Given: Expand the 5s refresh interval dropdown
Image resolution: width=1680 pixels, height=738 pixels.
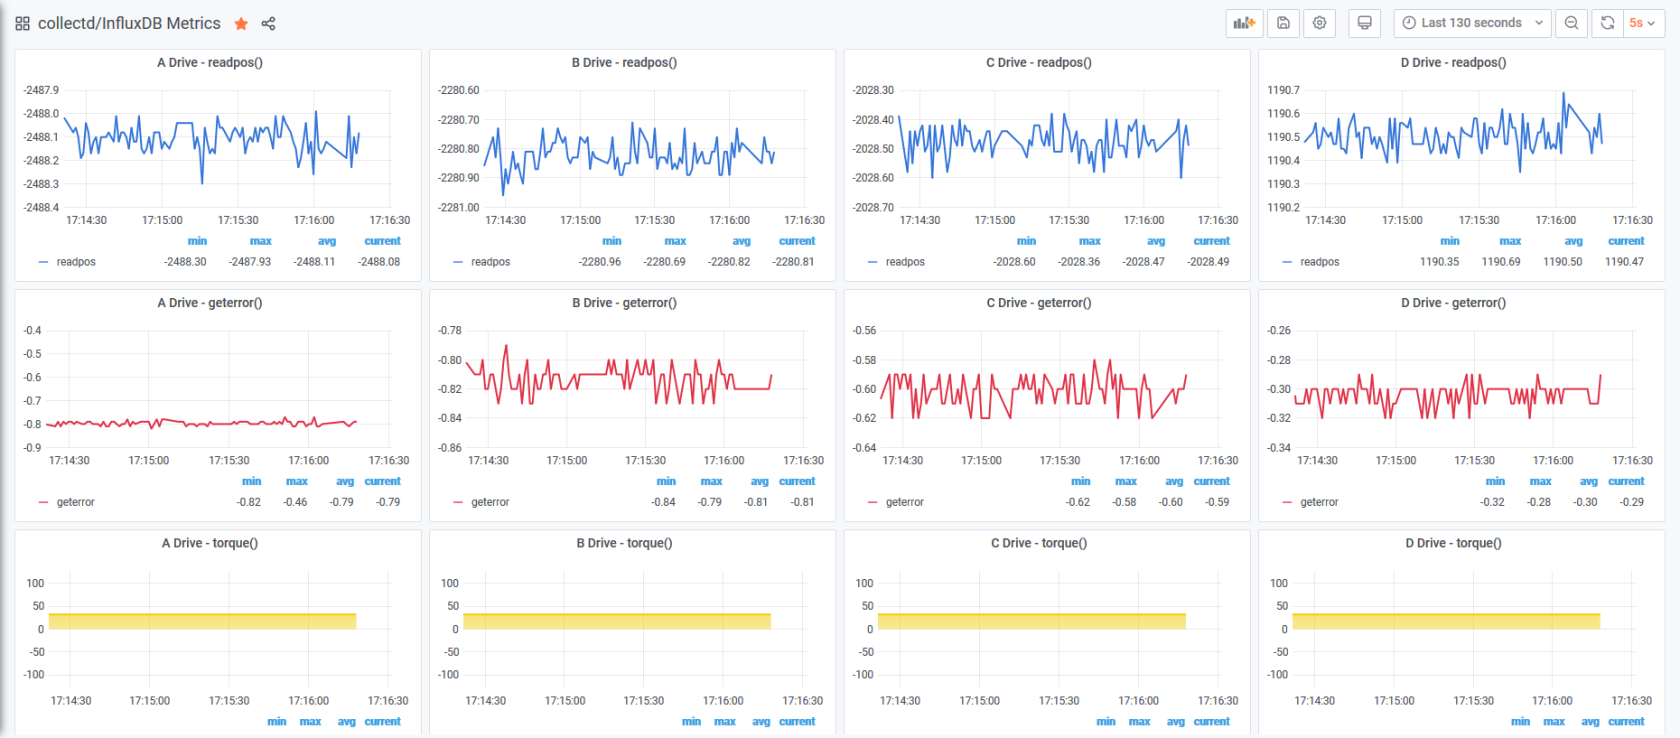Looking at the screenshot, I should tap(1641, 23).
